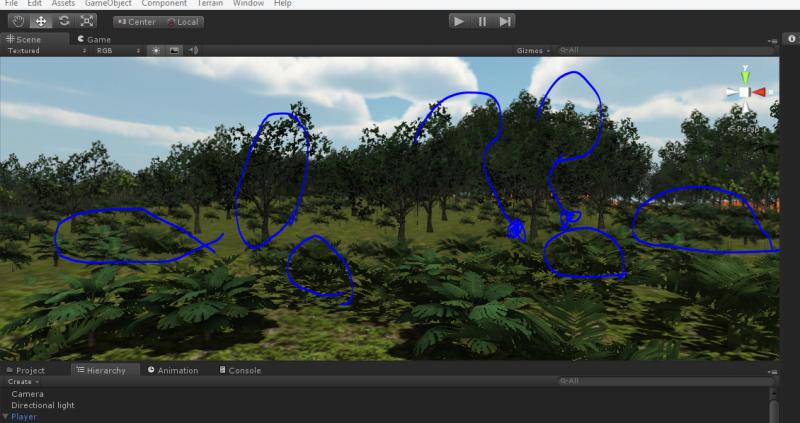Click the scene view search field

665,51
